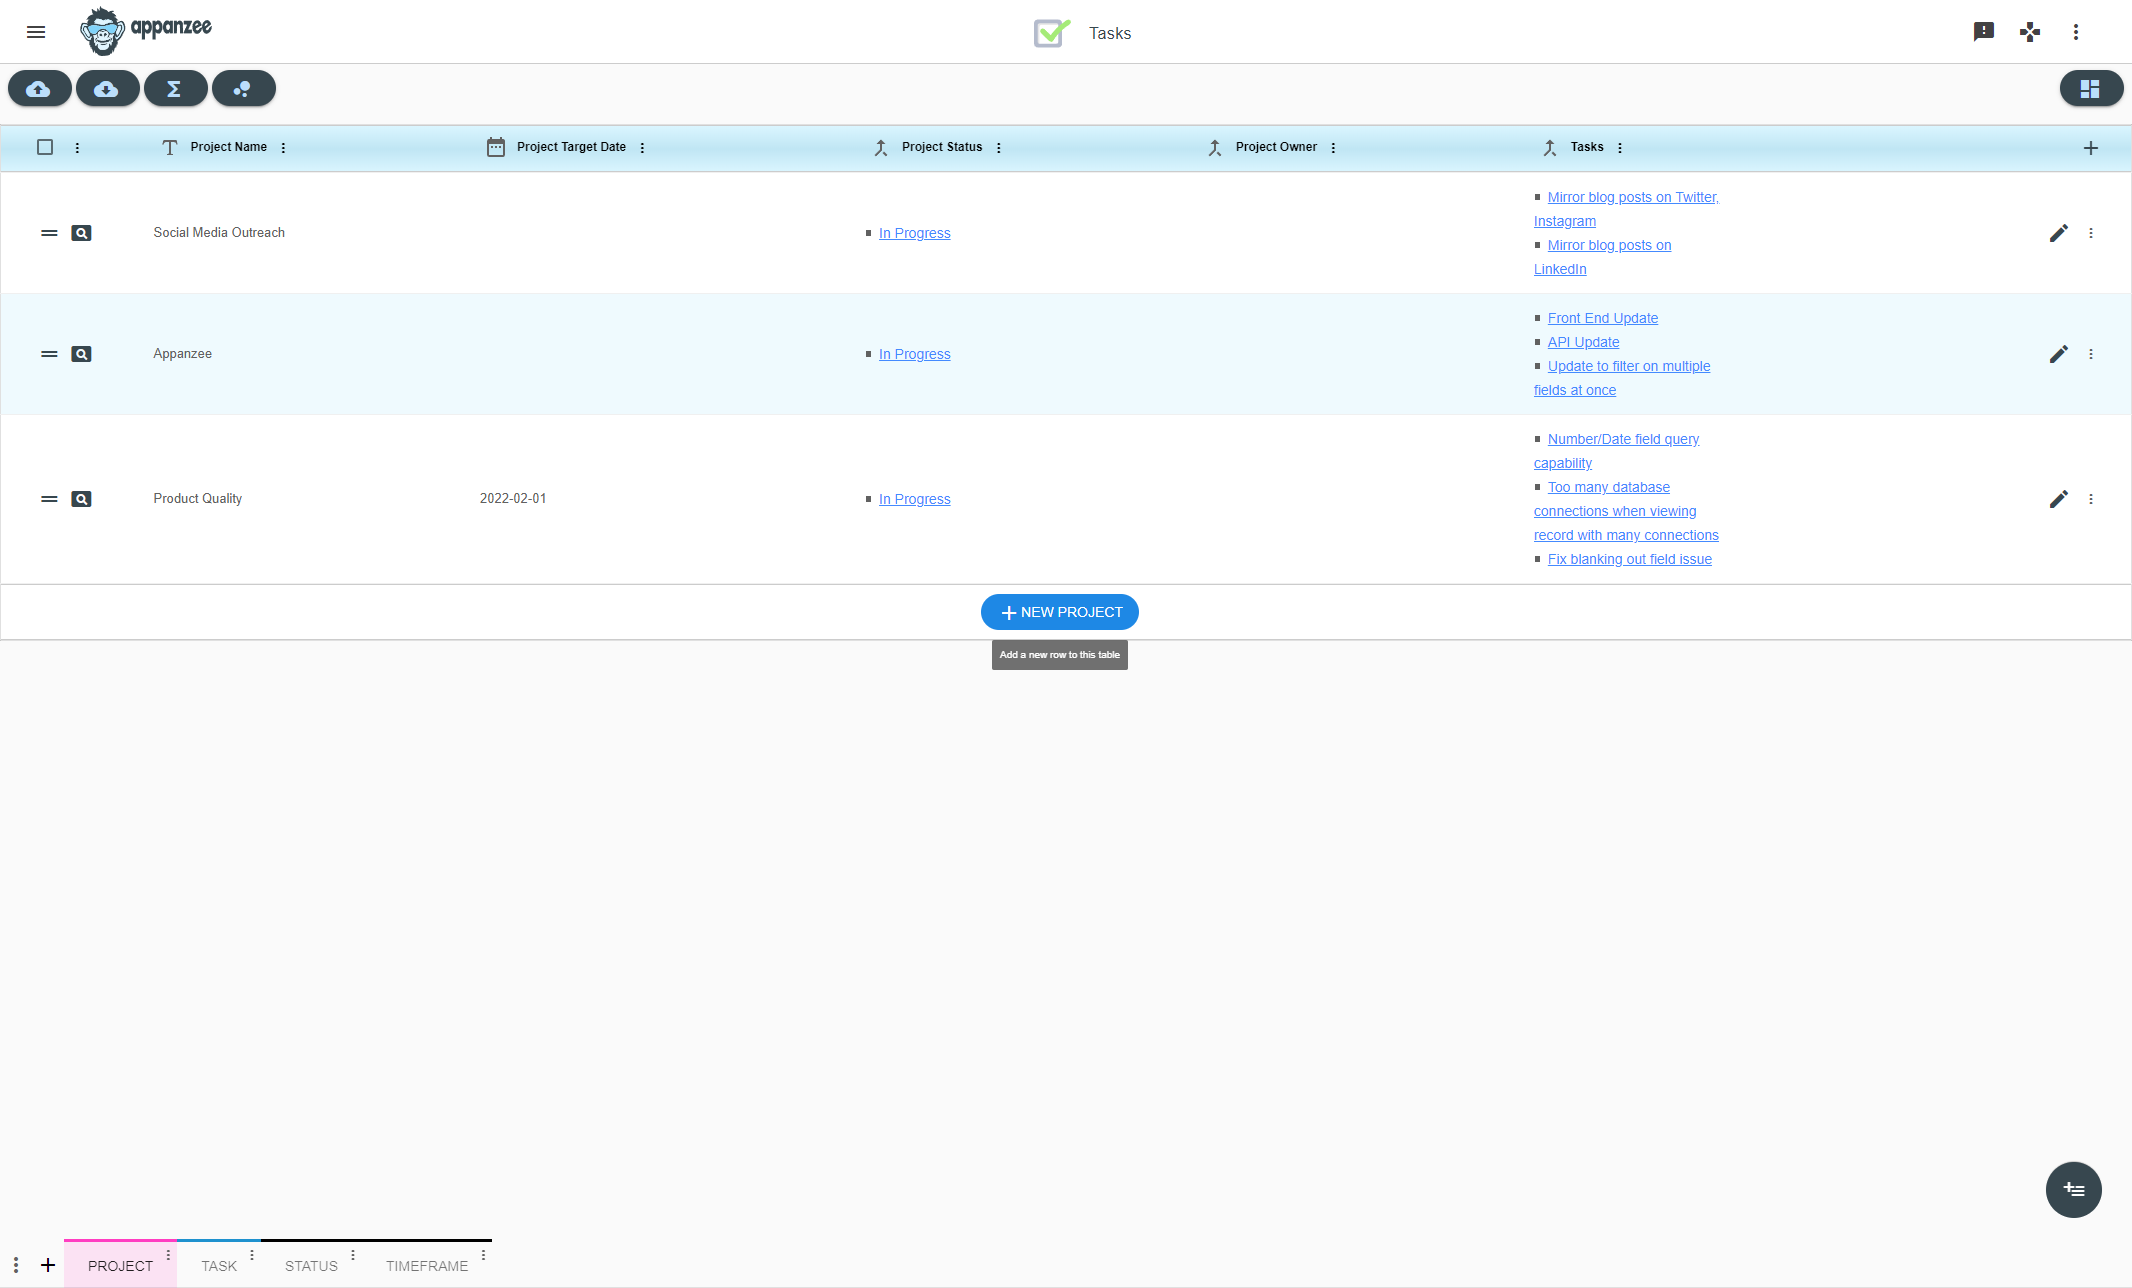Click the Project Name column header
This screenshot has width=2132, height=1288.
[229, 147]
